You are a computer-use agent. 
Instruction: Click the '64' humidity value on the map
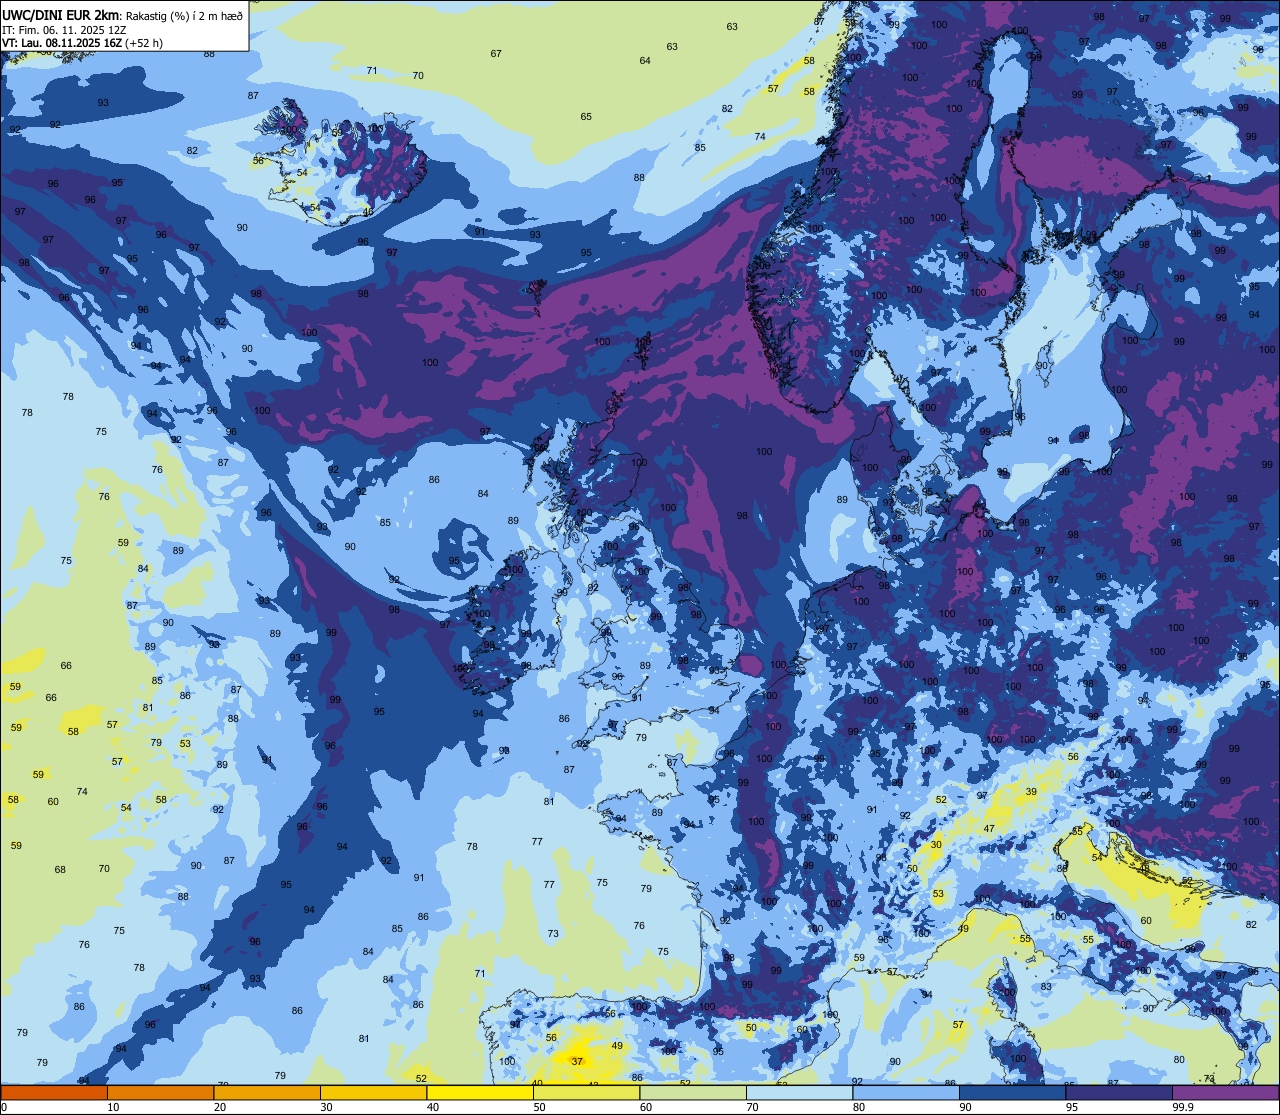(x=645, y=61)
